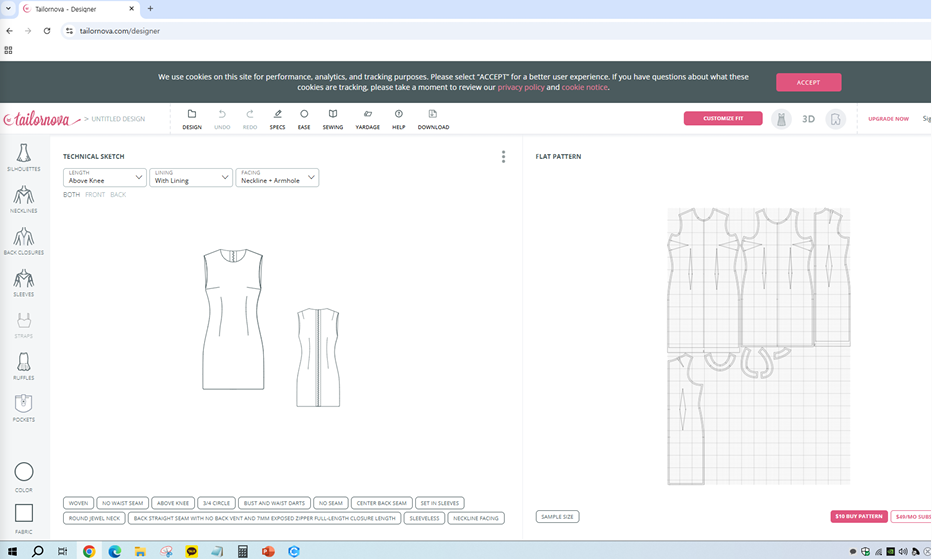Open the Silhouettes panel in the sidebar
The width and height of the screenshot is (932, 559).
(x=24, y=155)
